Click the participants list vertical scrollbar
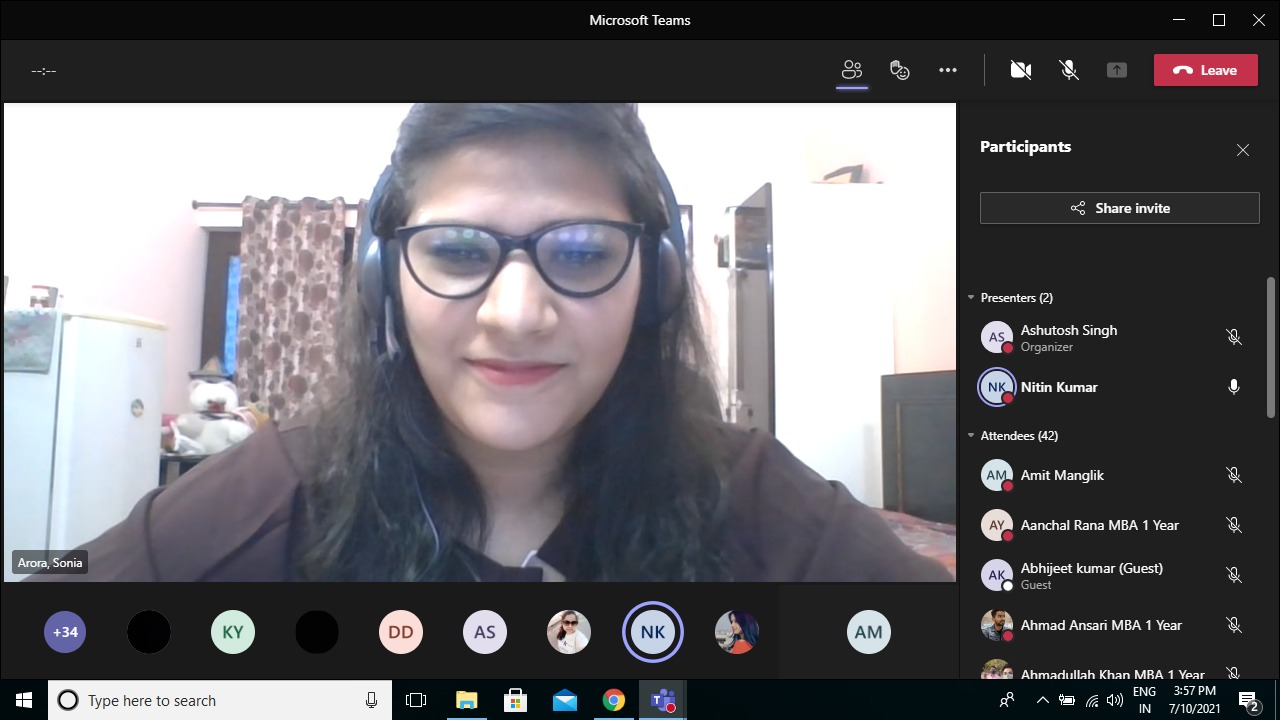Viewport: 1280px width, 720px height. (x=1271, y=348)
